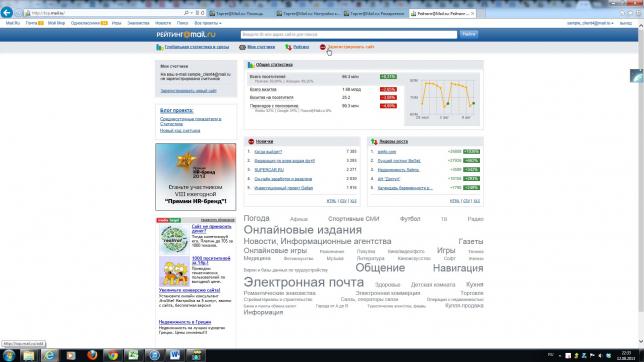Open first Новички list entry
Screen dimensions: 644x362
coord(268,152)
